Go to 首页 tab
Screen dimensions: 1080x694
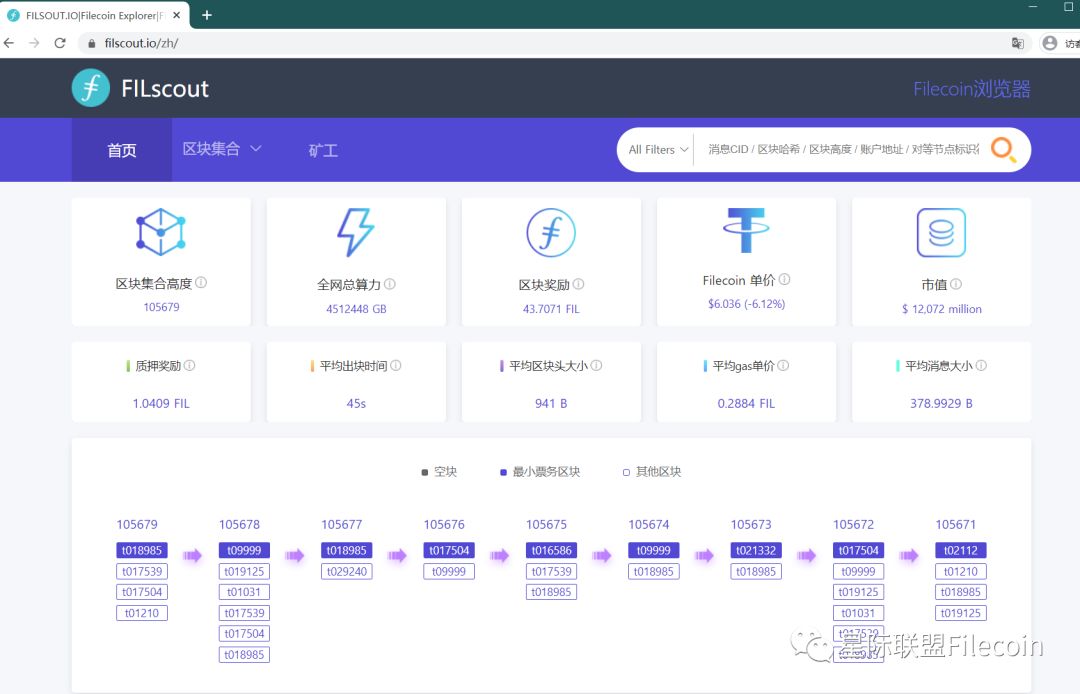point(122,150)
